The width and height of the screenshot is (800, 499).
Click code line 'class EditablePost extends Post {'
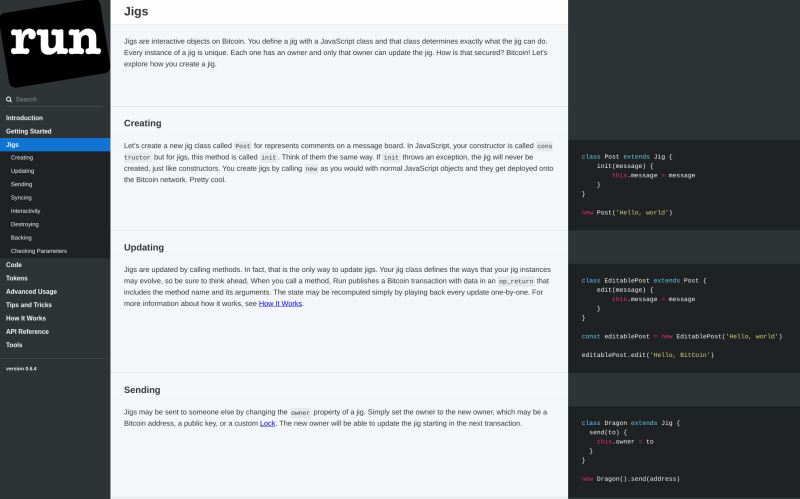(x=644, y=281)
